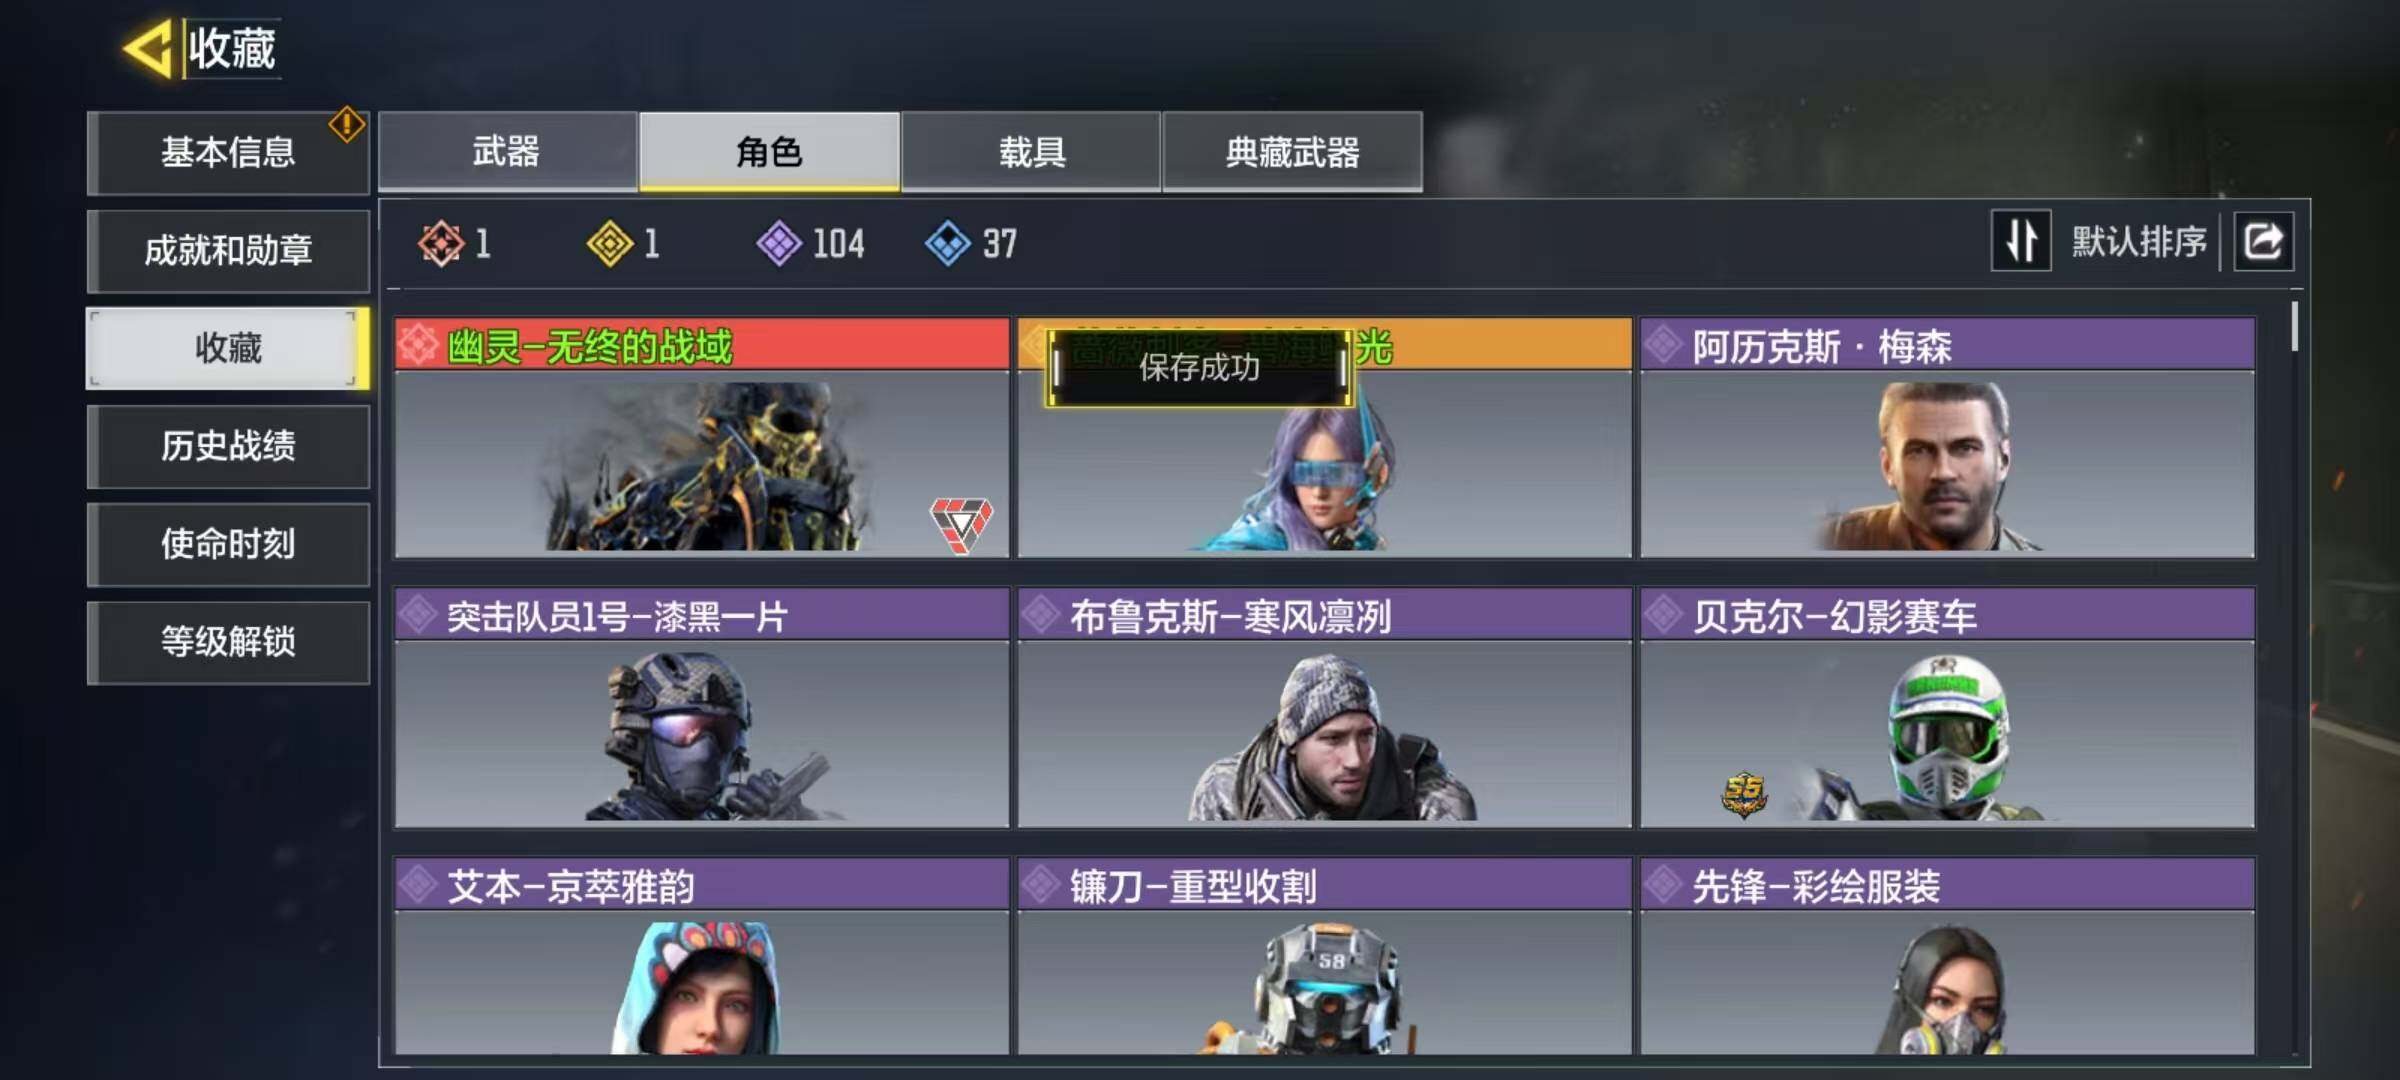Switch to the 武器 tab
Viewport: 2400px width, 1080px height.
(507, 151)
